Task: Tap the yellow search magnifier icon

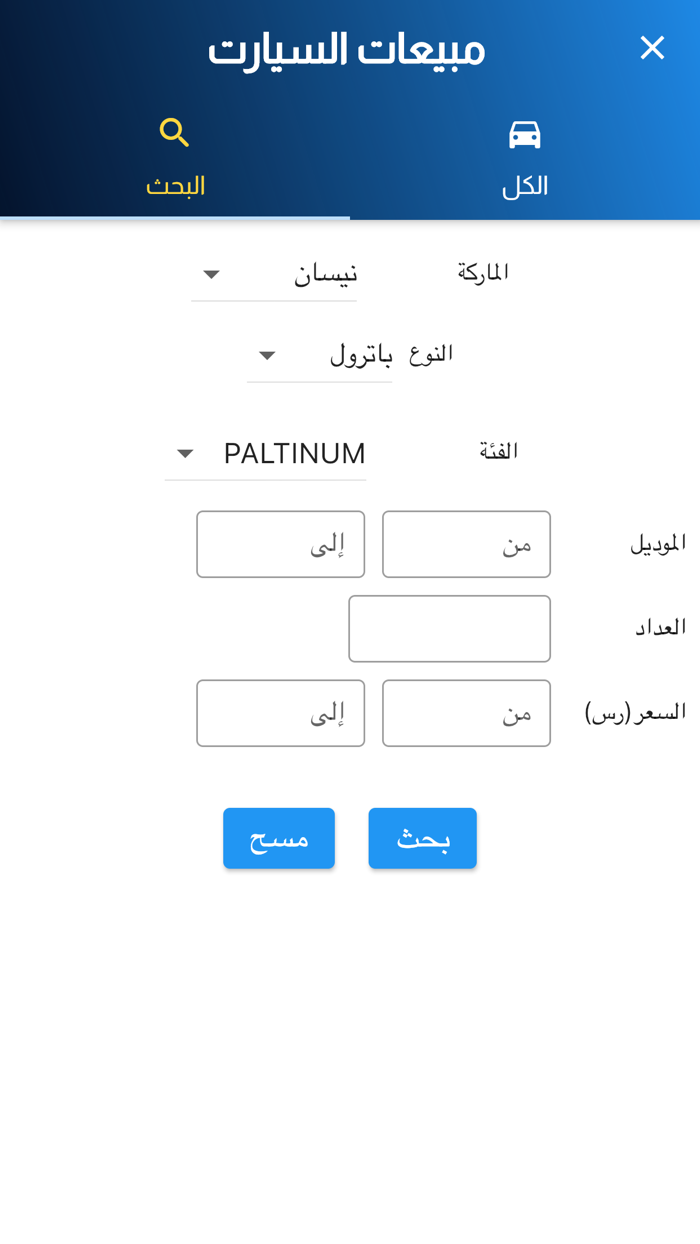Action: [174, 132]
